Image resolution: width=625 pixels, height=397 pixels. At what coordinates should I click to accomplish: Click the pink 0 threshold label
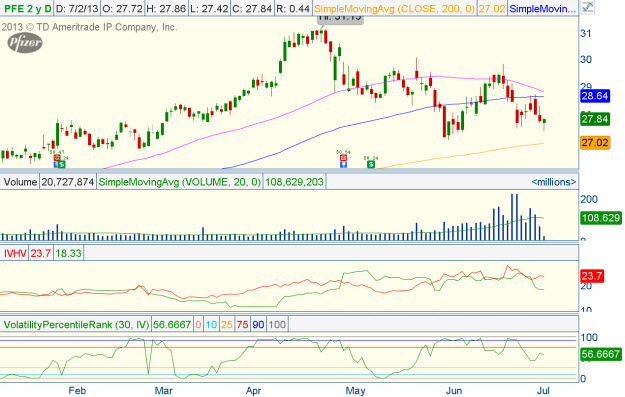tap(198, 324)
